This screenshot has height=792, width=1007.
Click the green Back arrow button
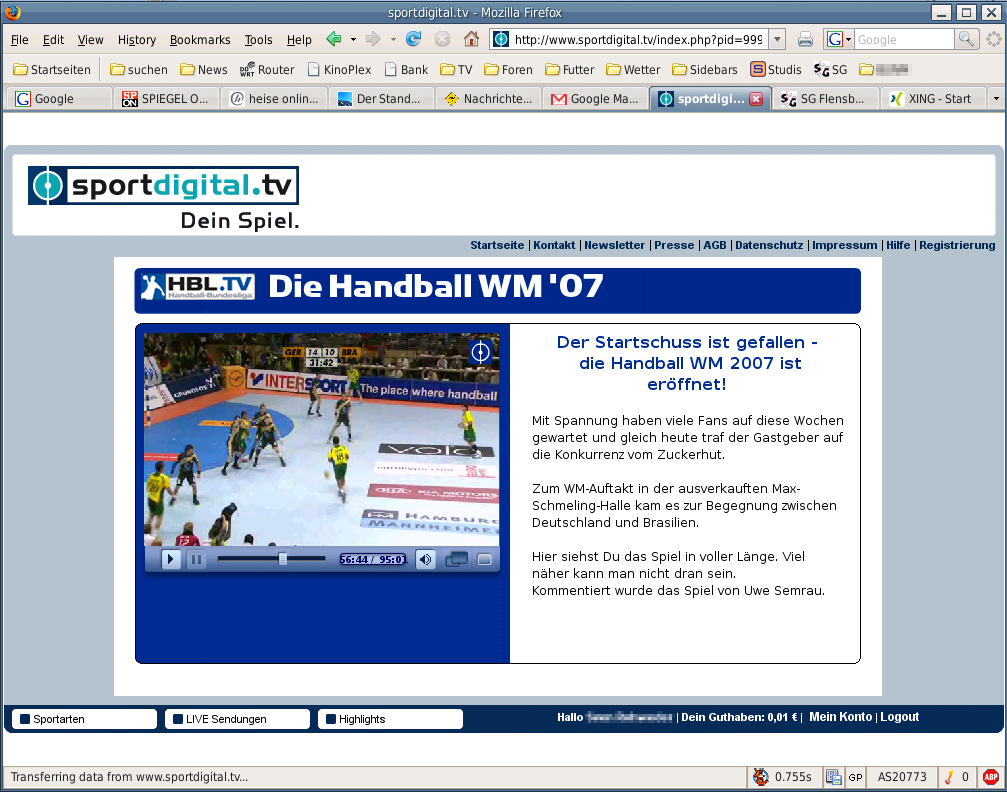[333, 39]
